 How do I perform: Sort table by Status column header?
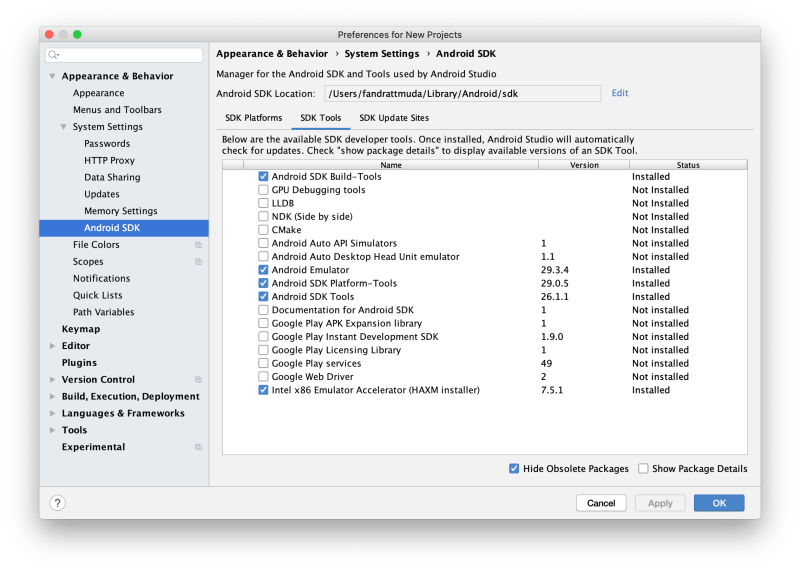(688, 165)
